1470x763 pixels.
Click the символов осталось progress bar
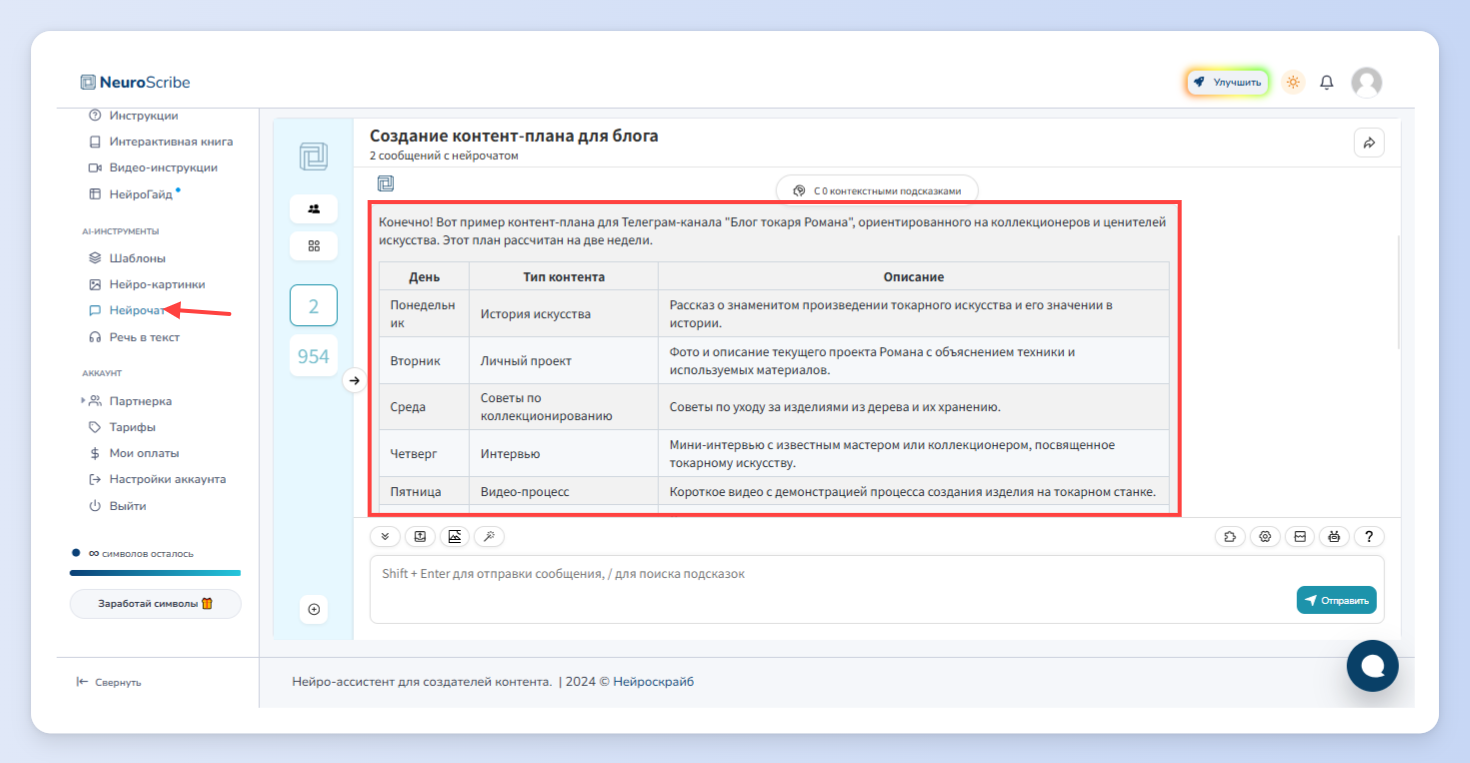[x=155, y=573]
